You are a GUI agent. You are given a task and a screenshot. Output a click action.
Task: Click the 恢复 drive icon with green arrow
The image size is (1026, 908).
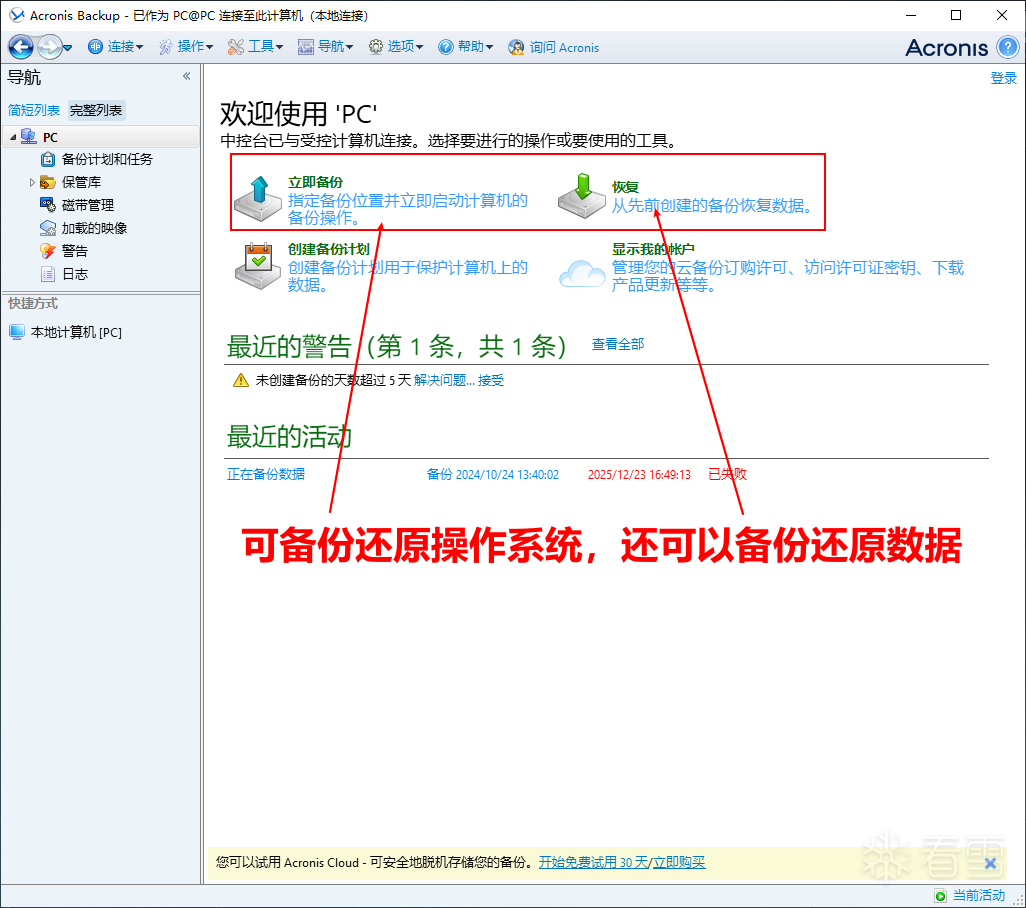582,196
